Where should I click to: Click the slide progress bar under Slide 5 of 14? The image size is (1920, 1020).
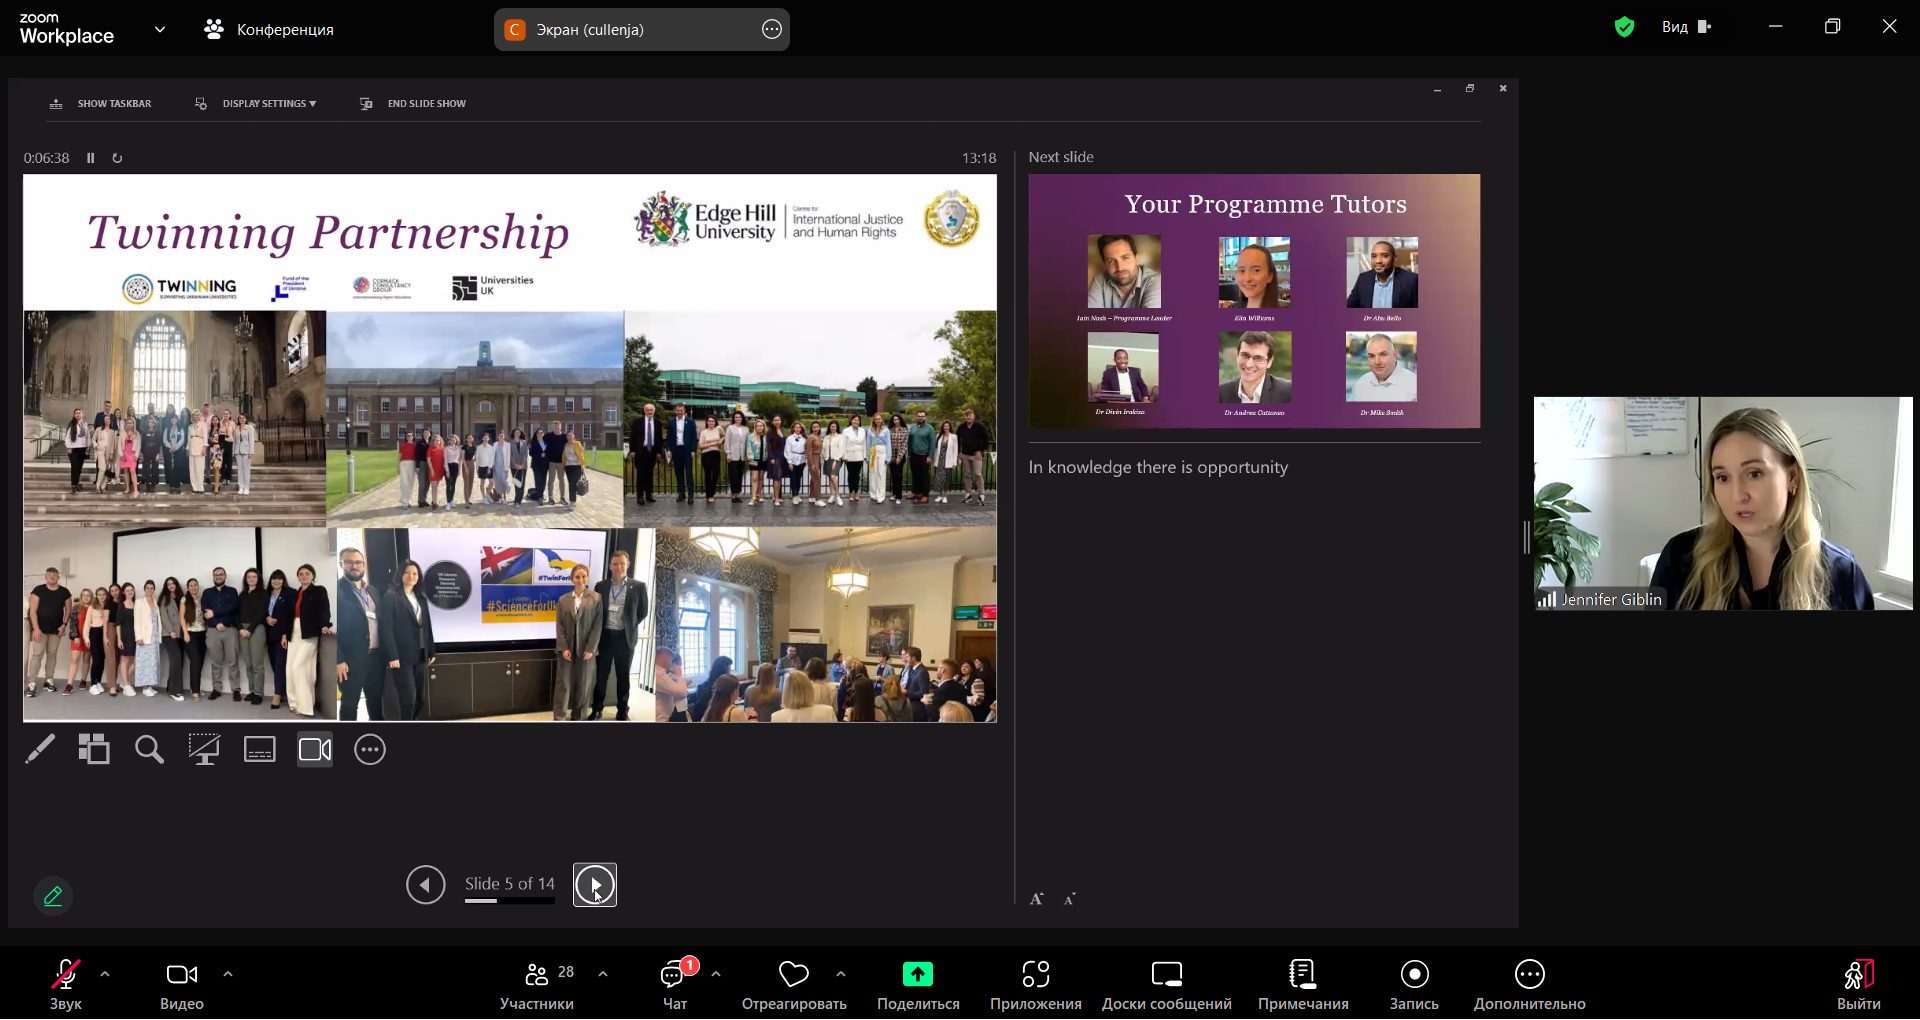click(x=509, y=901)
